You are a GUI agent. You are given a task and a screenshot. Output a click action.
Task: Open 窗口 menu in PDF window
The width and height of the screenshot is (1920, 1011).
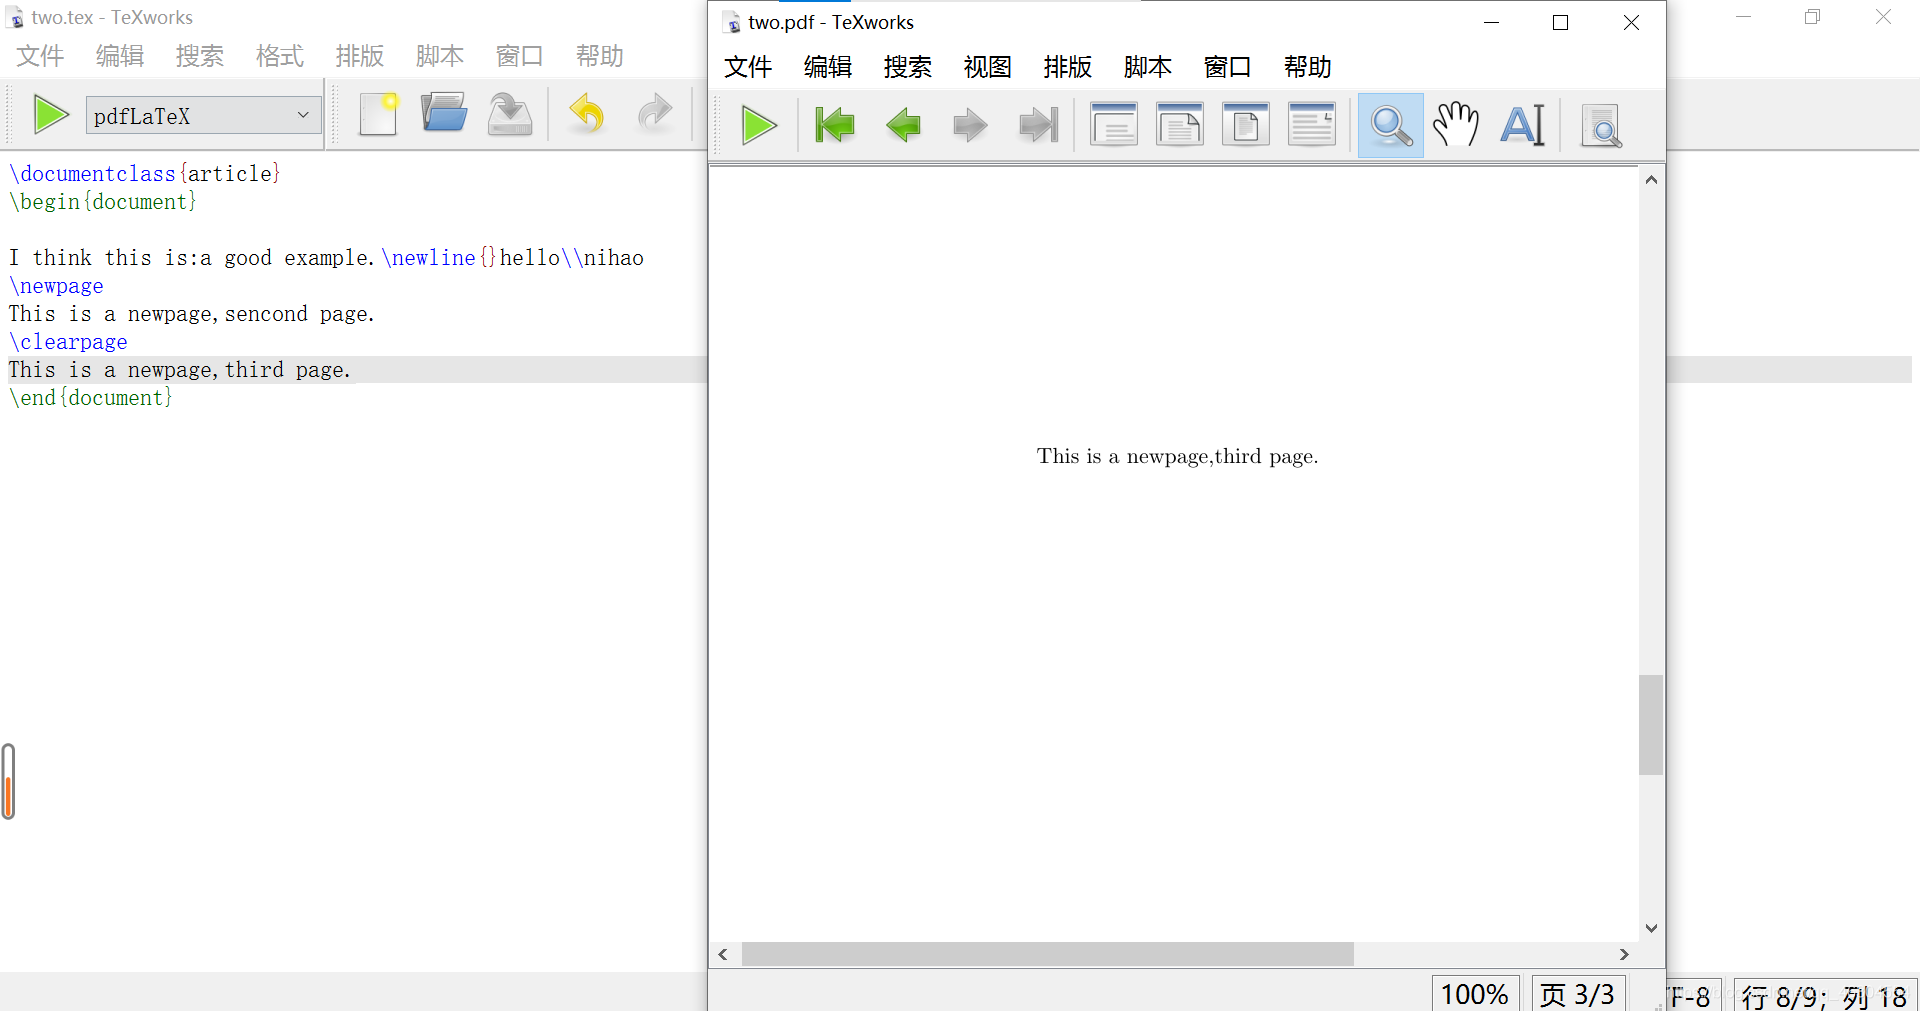click(x=1228, y=67)
